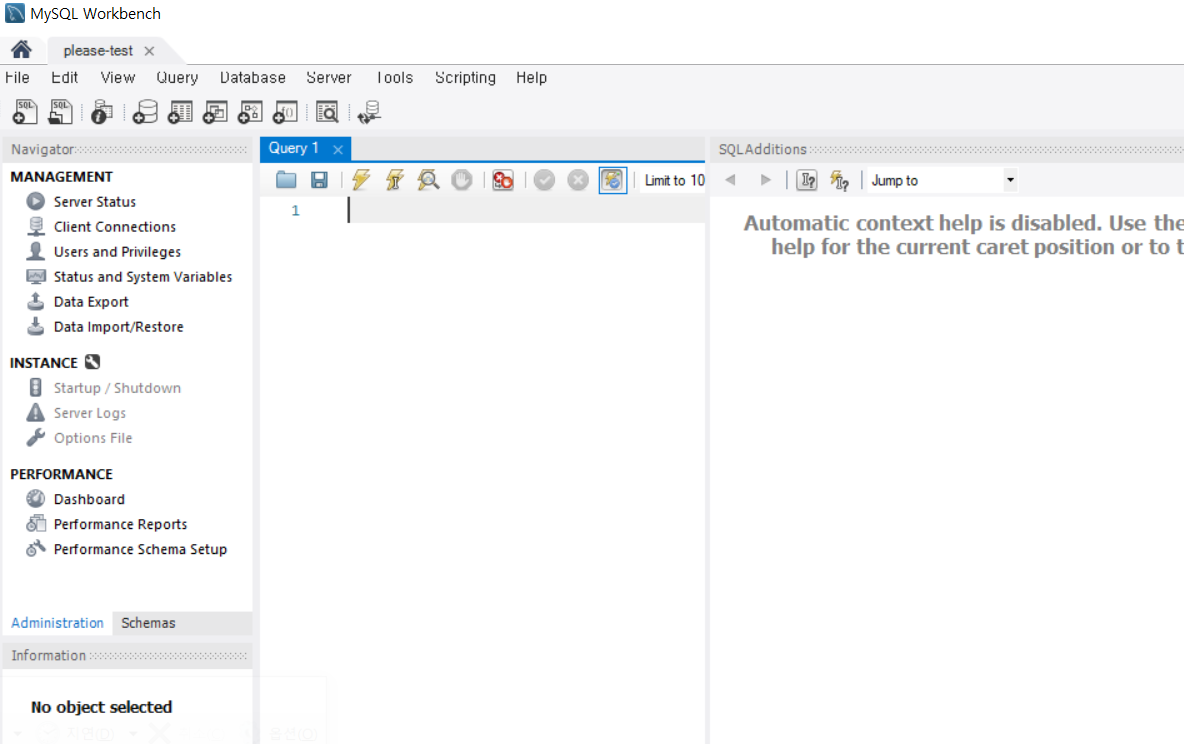This screenshot has height=744, width=1184.
Task: Create a new SQL tab for queries
Action: click(24, 112)
